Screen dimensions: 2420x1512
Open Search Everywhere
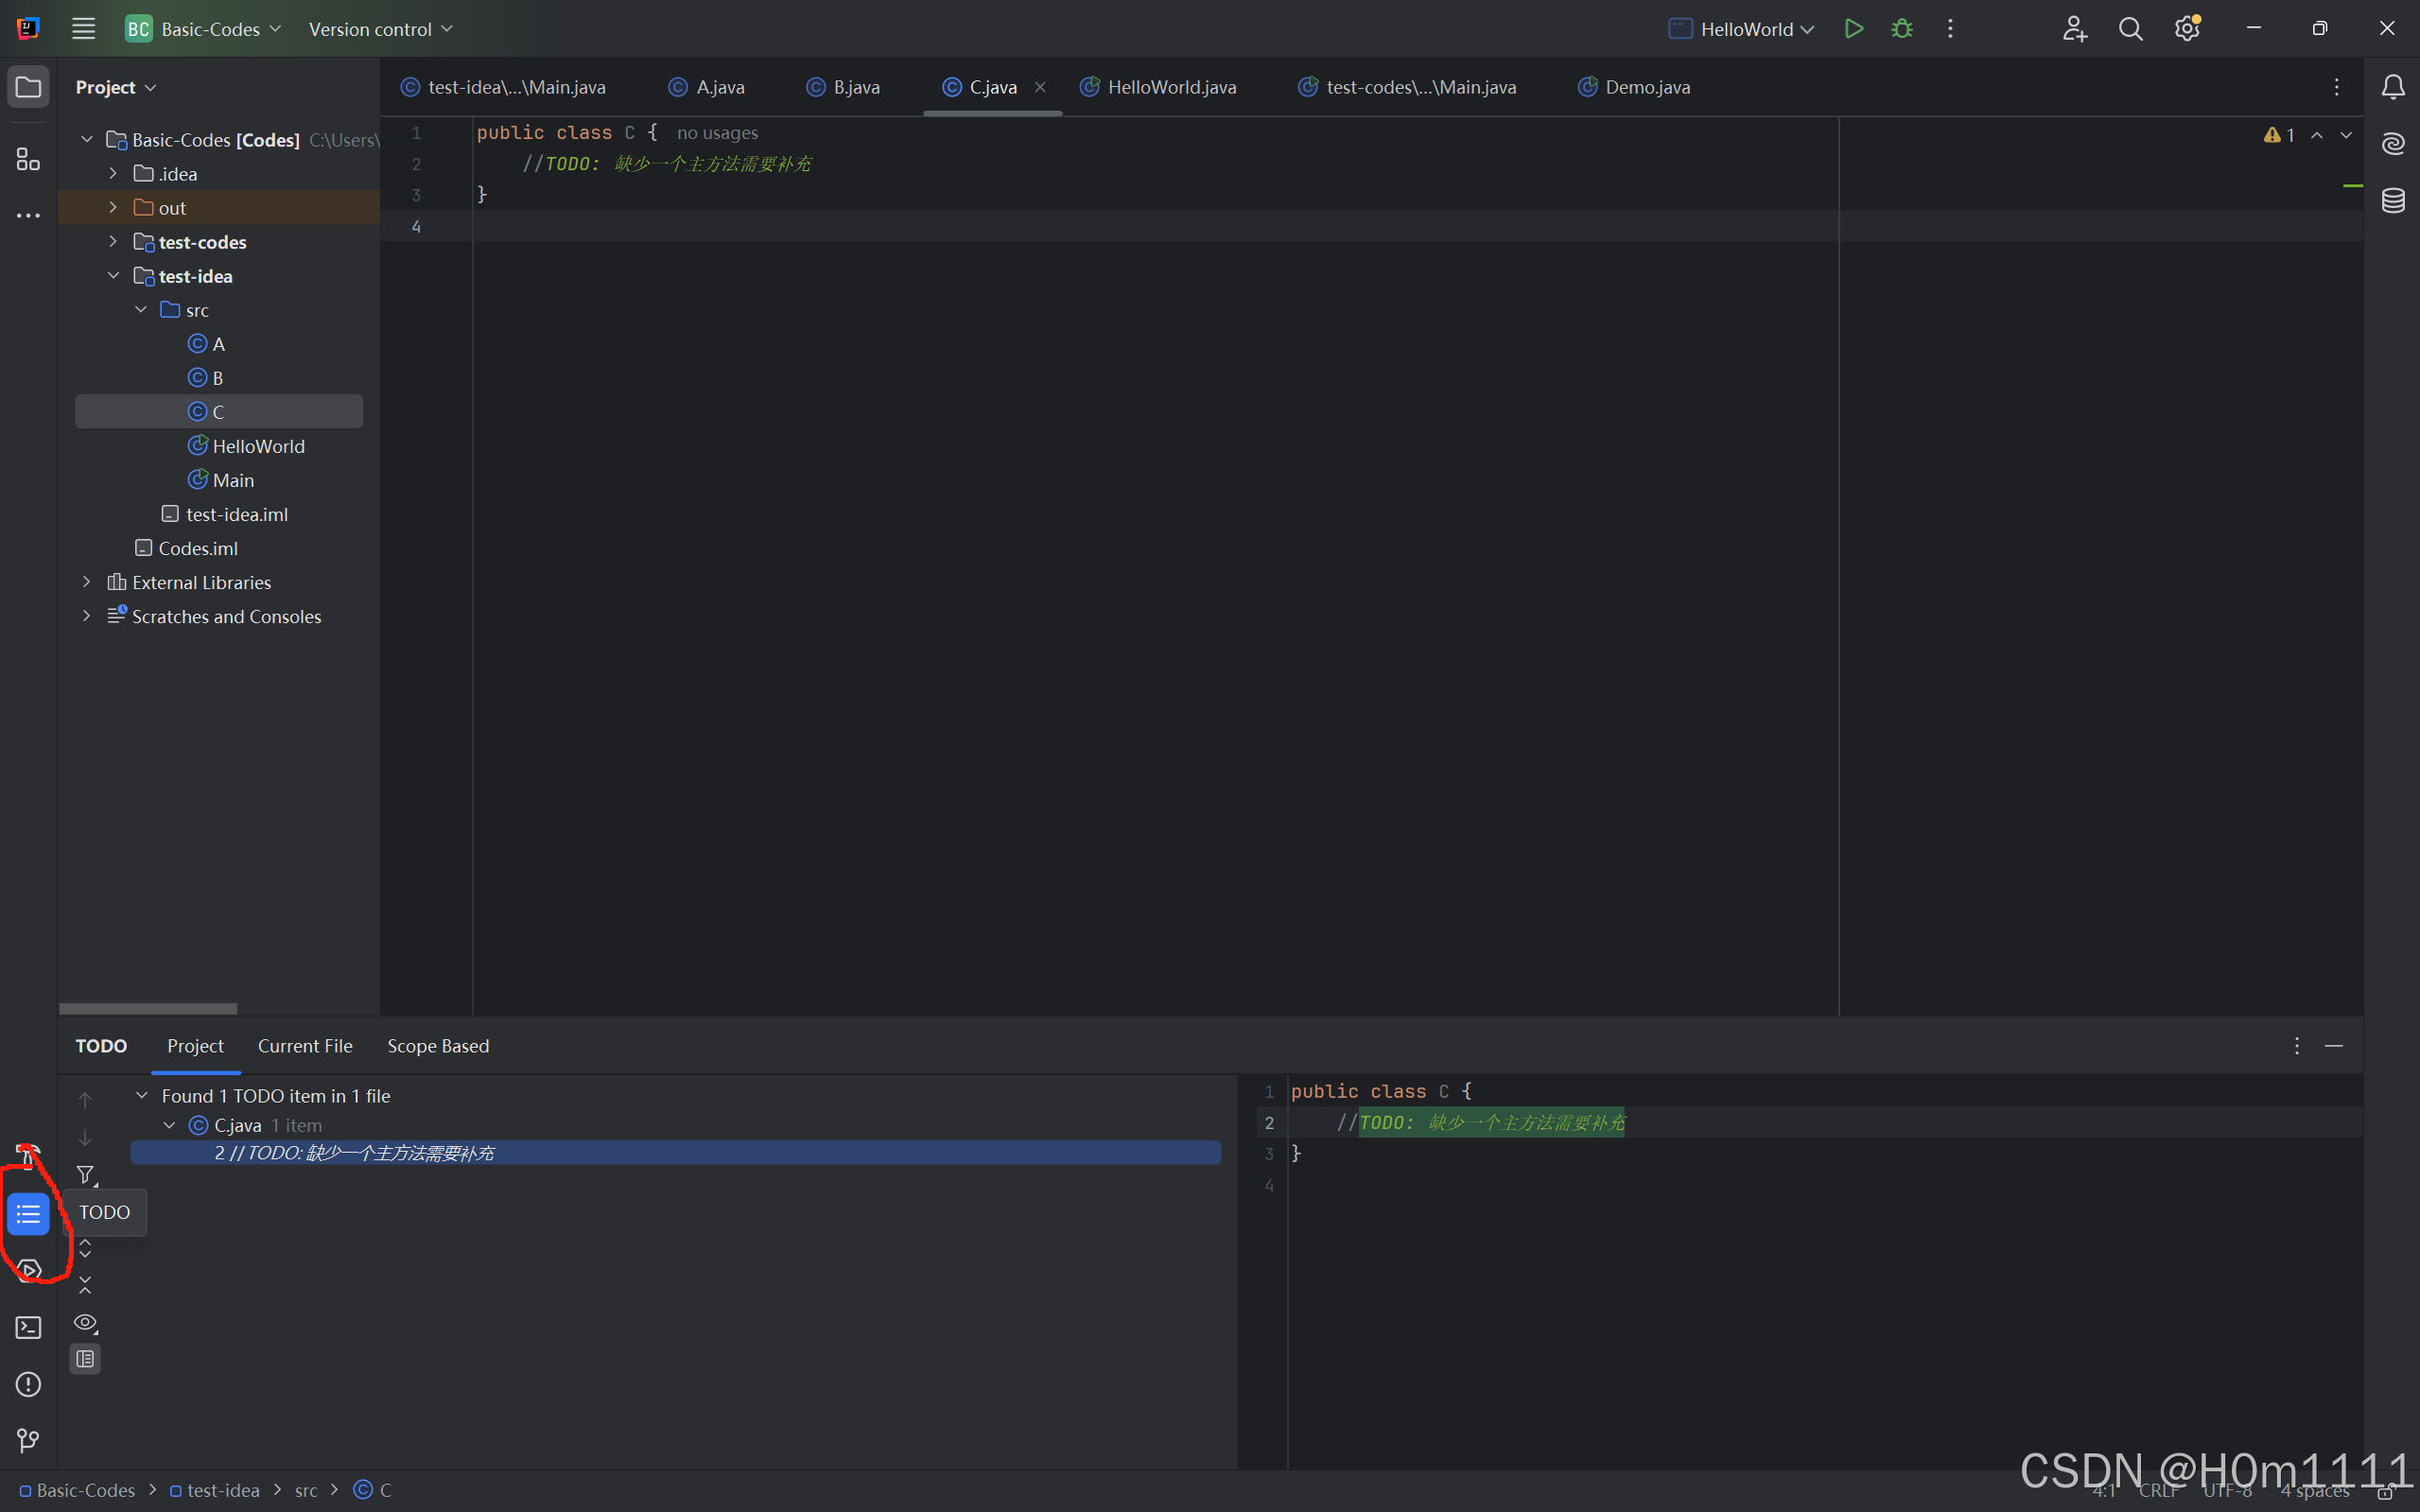(2131, 28)
